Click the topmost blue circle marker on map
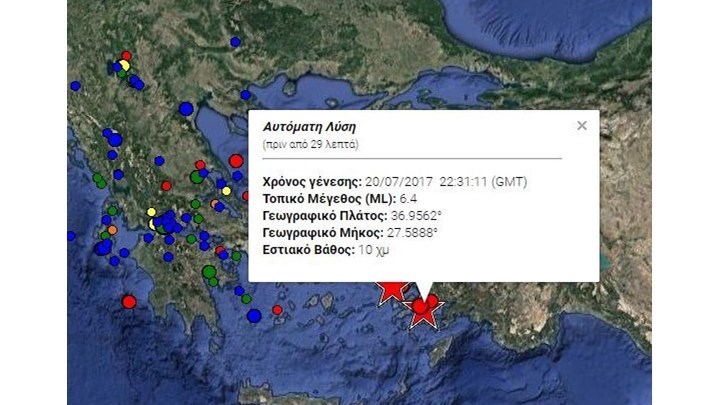The height and width of the screenshot is (405, 720). pos(235,42)
